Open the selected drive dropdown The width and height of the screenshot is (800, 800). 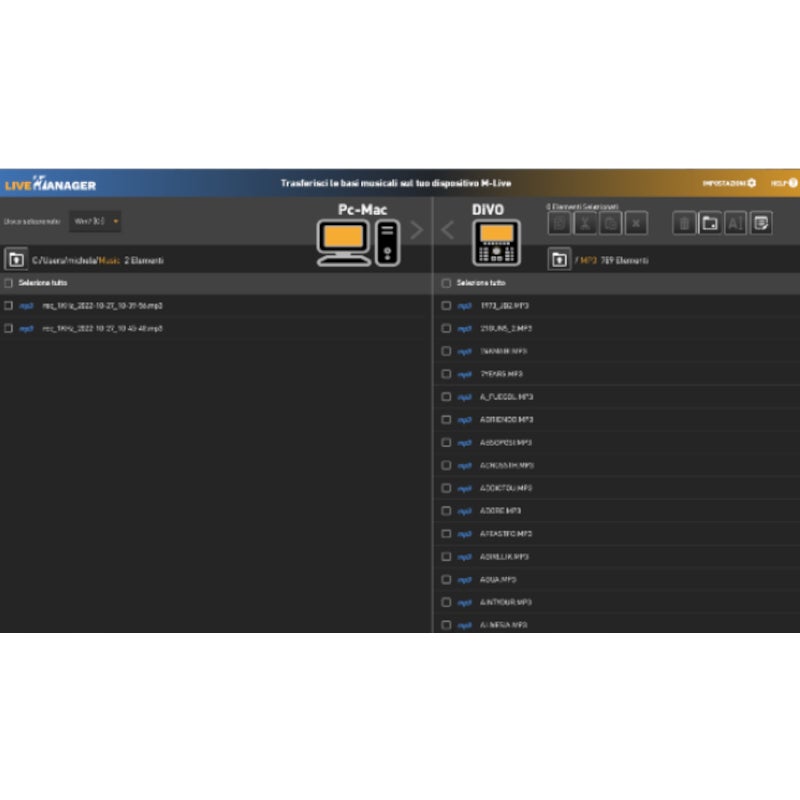(x=95, y=221)
